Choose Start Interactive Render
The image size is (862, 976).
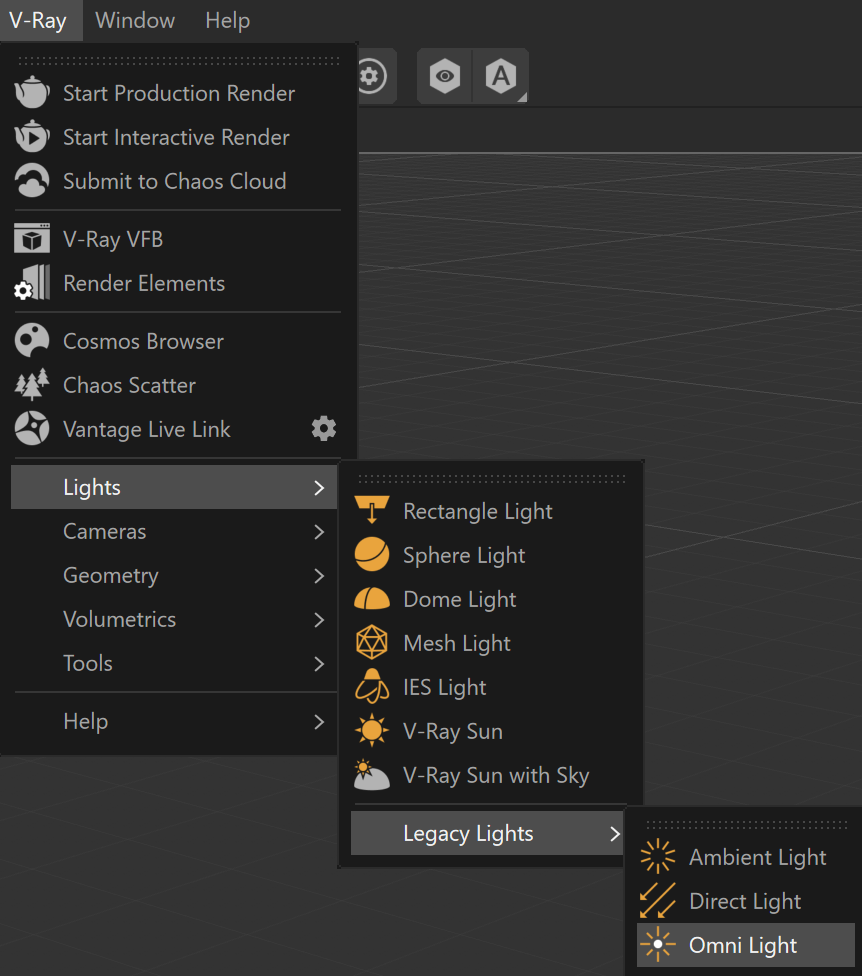click(176, 137)
